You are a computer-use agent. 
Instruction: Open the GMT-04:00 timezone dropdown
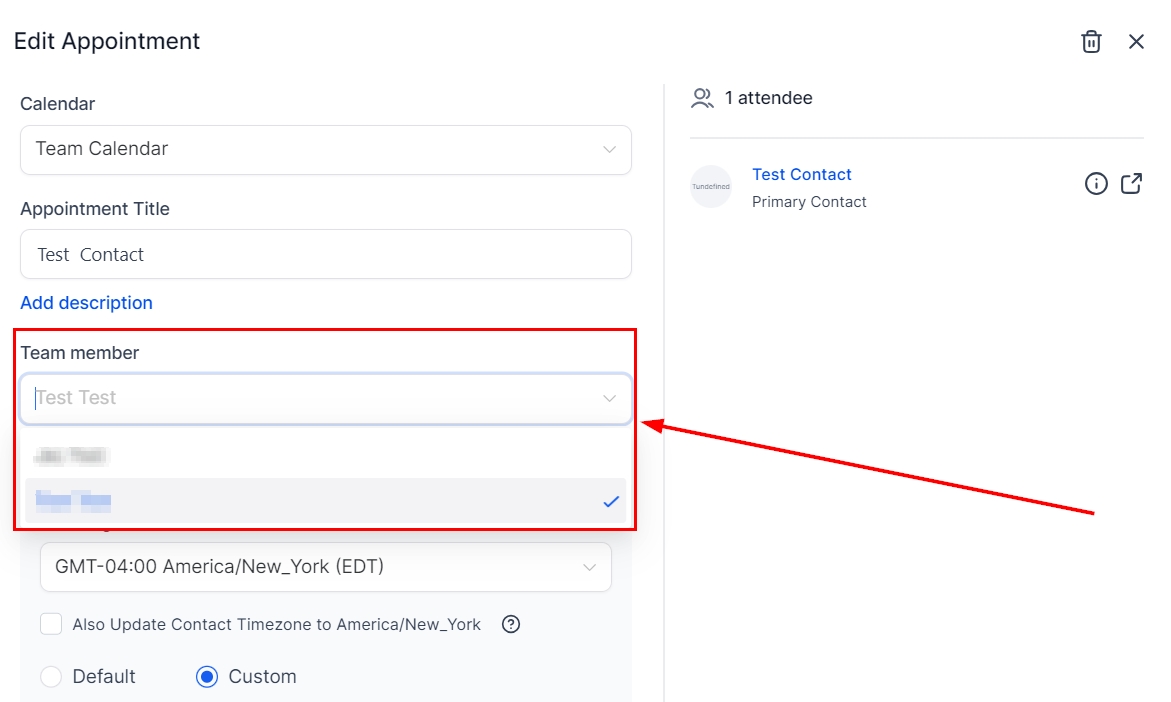pyautogui.click(x=589, y=567)
